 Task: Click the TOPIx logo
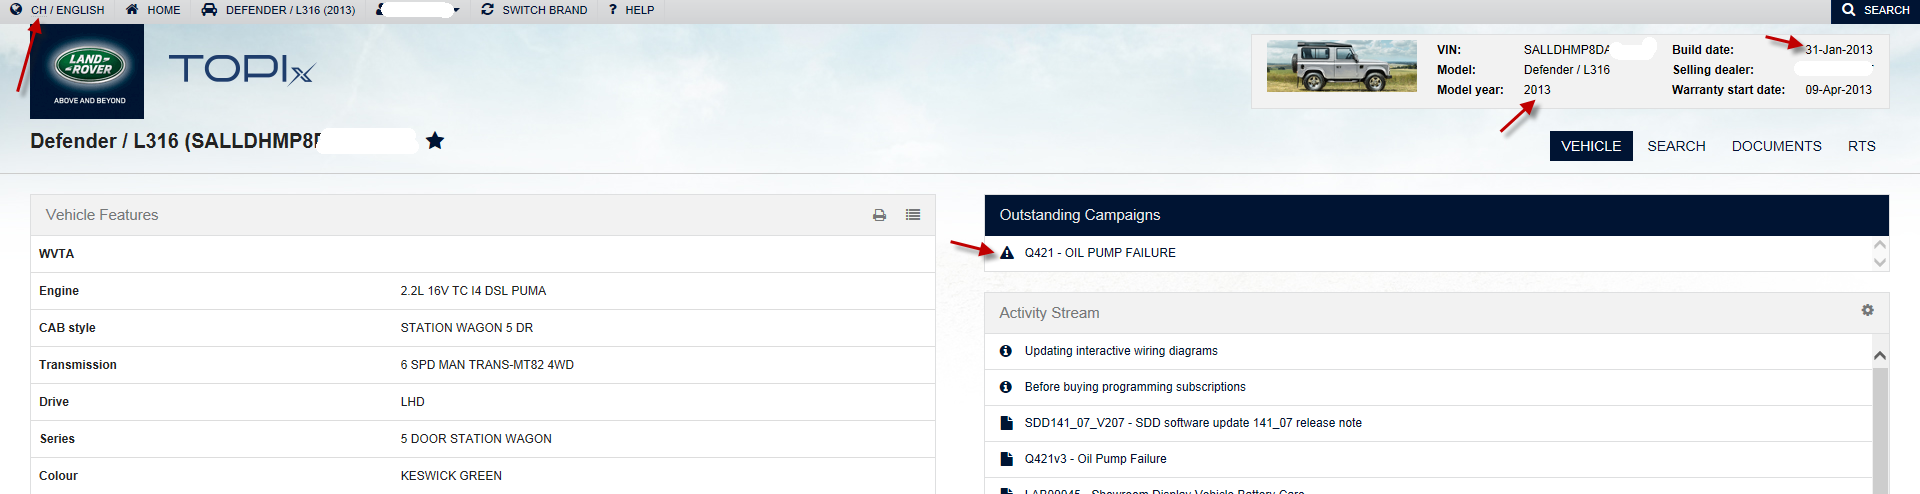(x=241, y=69)
